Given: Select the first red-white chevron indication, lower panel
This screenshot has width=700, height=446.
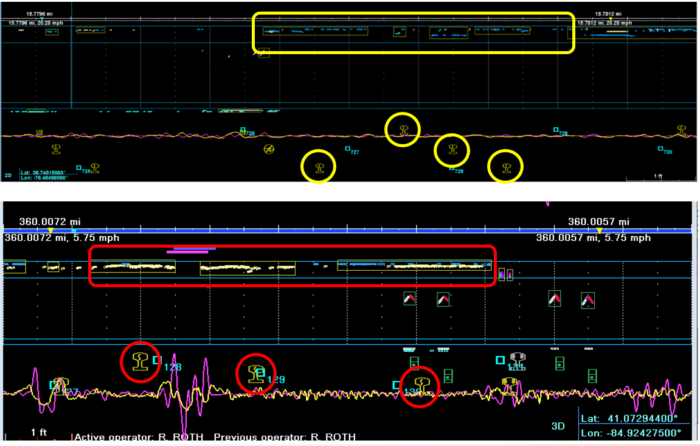Looking at the screenshot, I should click(409, 298).
